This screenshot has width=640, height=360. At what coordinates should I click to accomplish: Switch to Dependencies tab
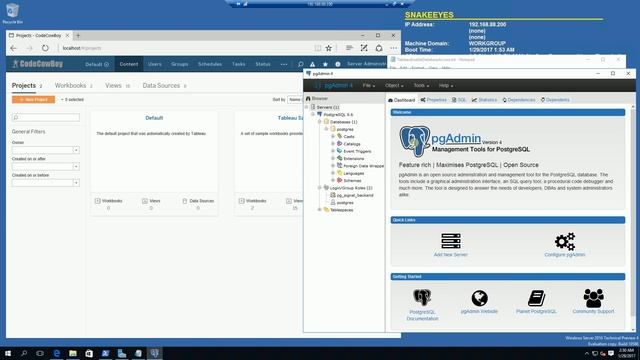click(519, 100)
